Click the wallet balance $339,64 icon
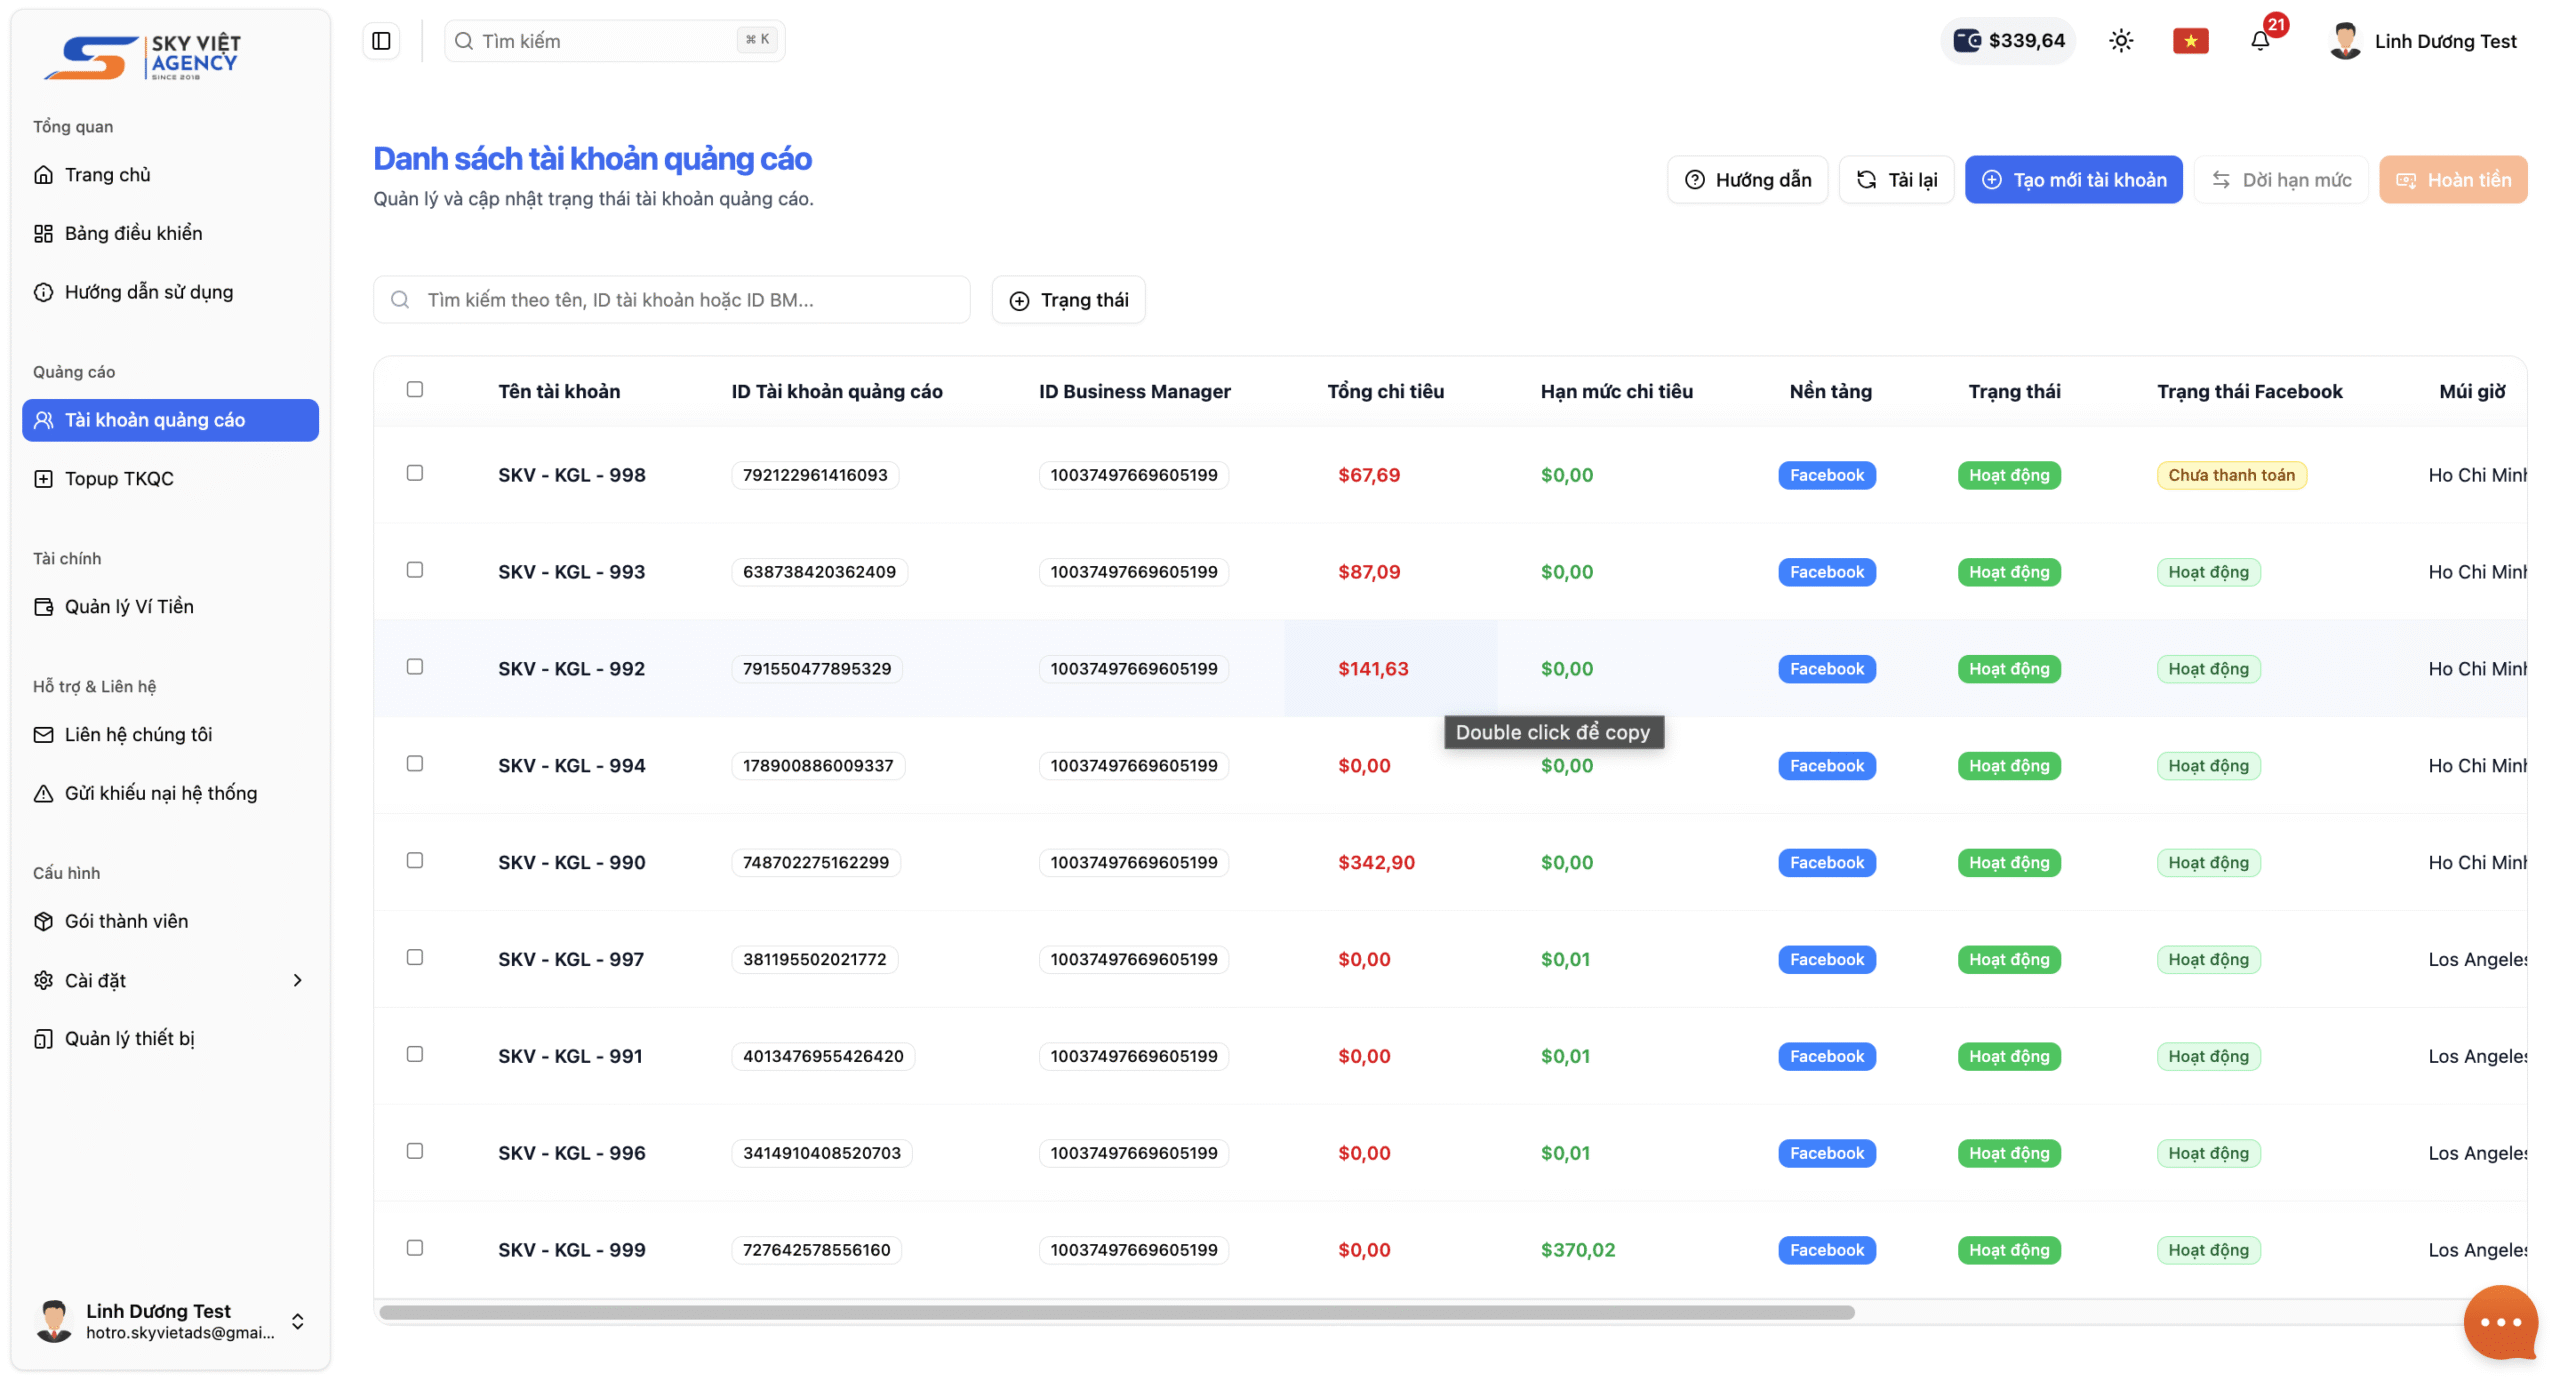The height and width of the screenshot is (1381, 2560). click(x=1967, y=41)
